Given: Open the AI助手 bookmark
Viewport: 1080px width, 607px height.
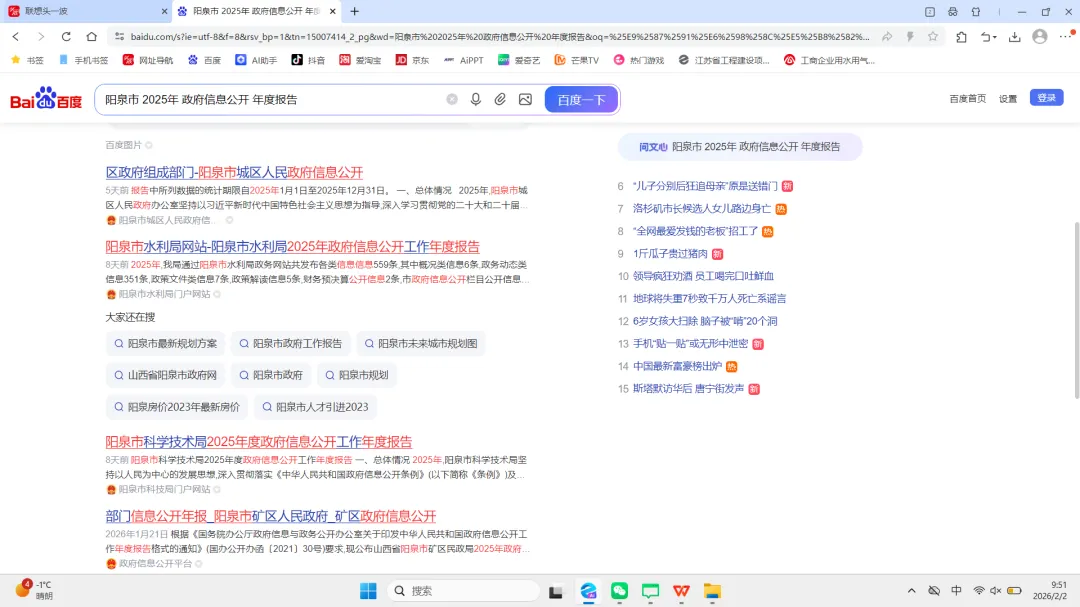Looking at the screenshot, I should (256, 60).
